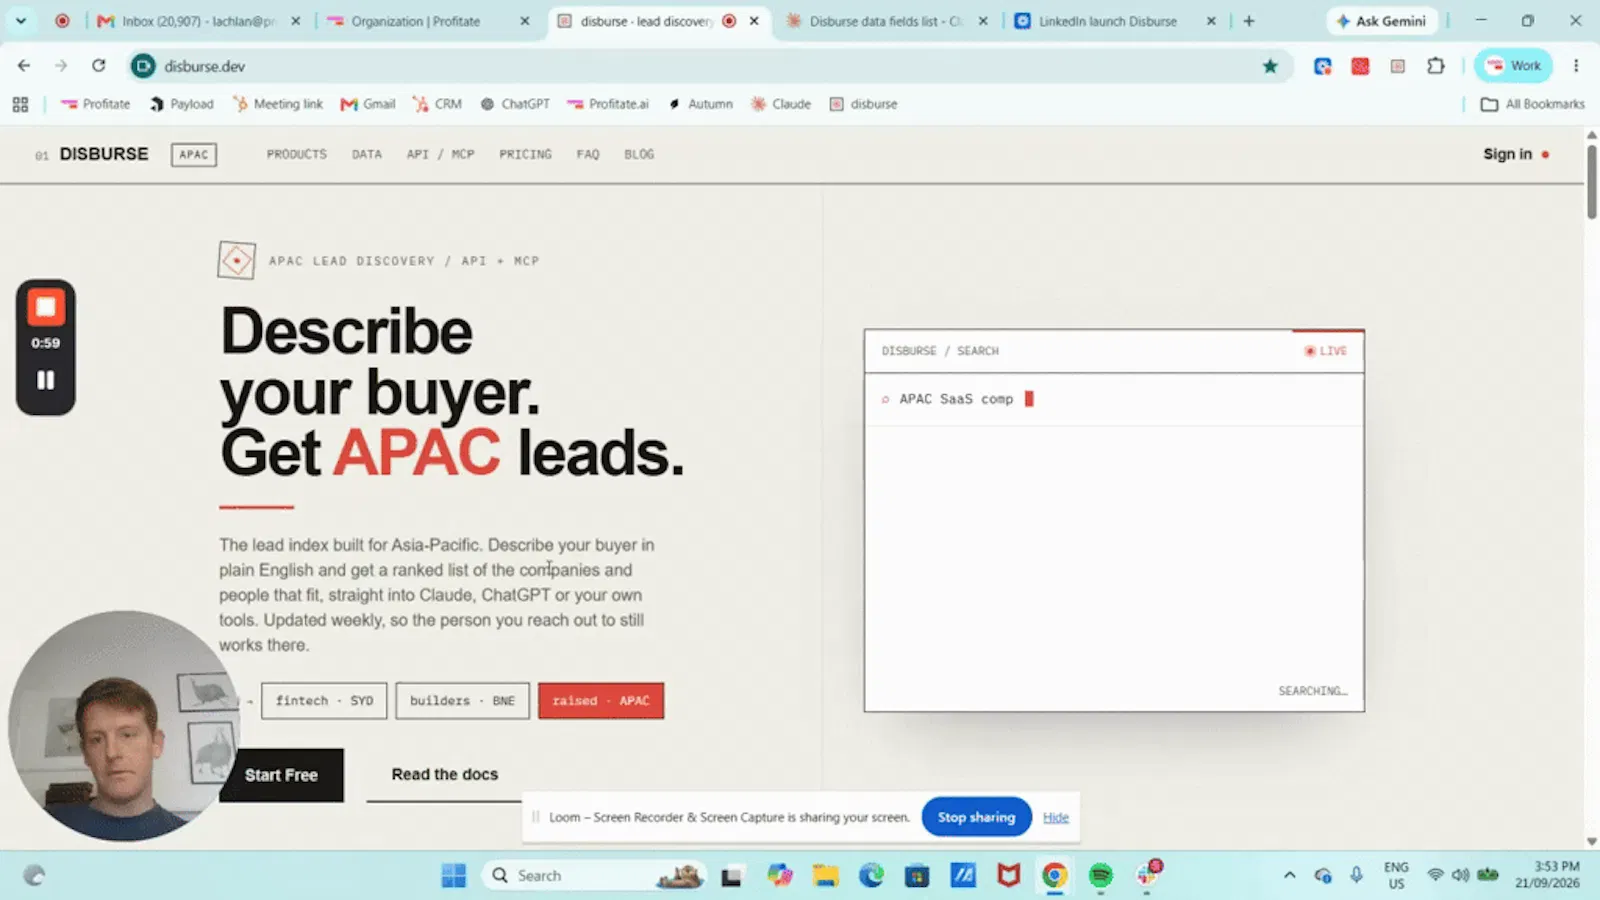Open the Work profile button
The width and height of the screenshot is (1600, 900).
tap(1513, 66)
